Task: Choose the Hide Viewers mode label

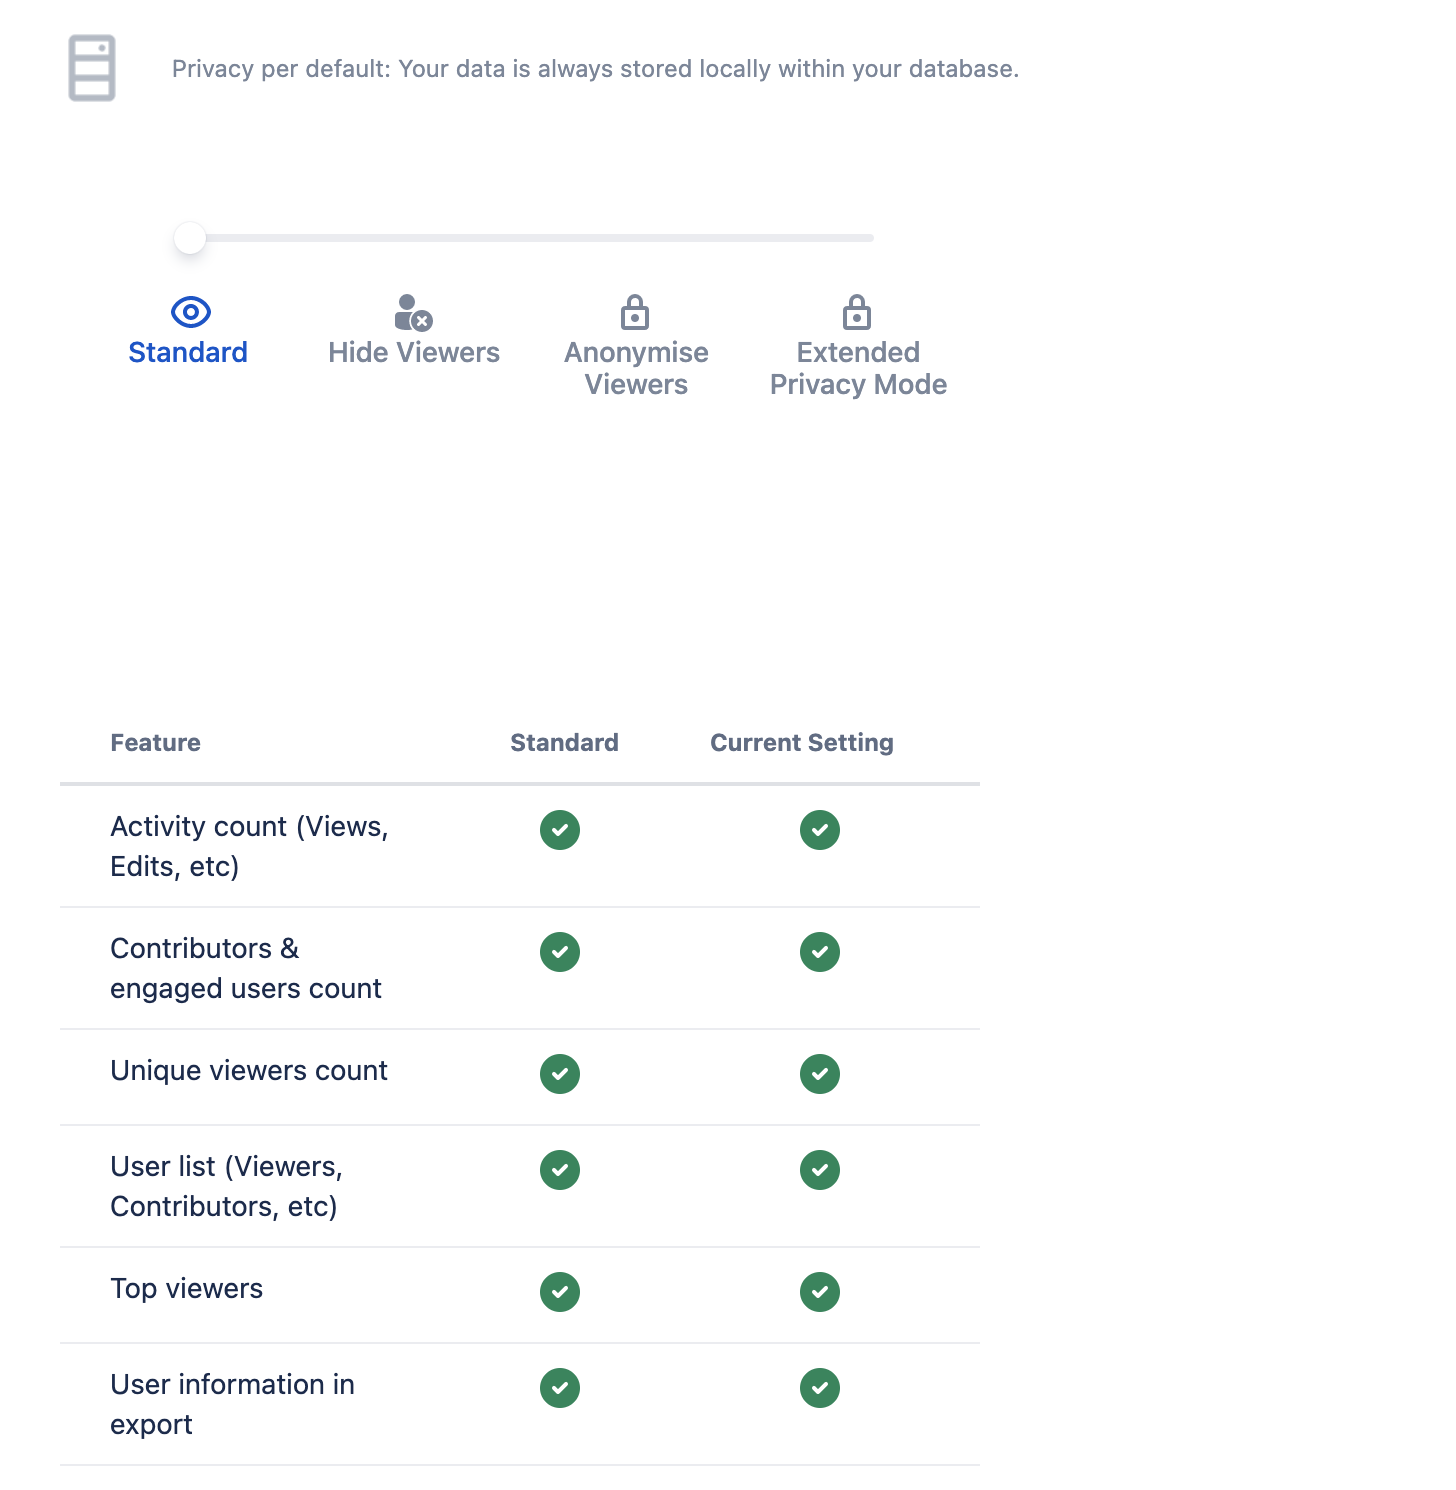Action: coord(414,353)
